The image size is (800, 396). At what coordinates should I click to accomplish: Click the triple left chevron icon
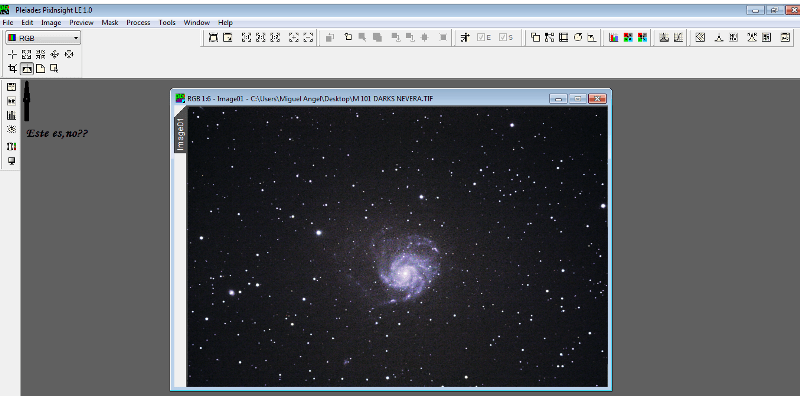(x=701, y=37)
